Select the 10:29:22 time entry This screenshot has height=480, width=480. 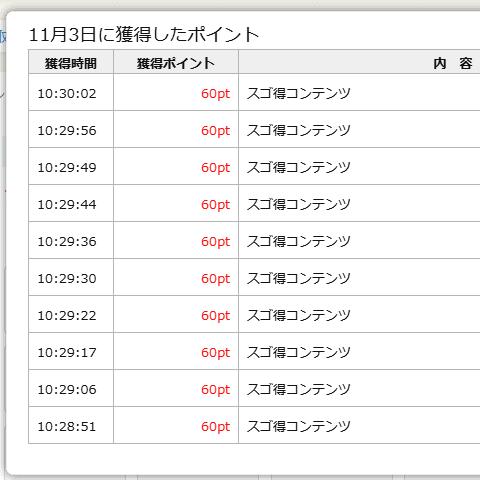click(x=67, y=316)
